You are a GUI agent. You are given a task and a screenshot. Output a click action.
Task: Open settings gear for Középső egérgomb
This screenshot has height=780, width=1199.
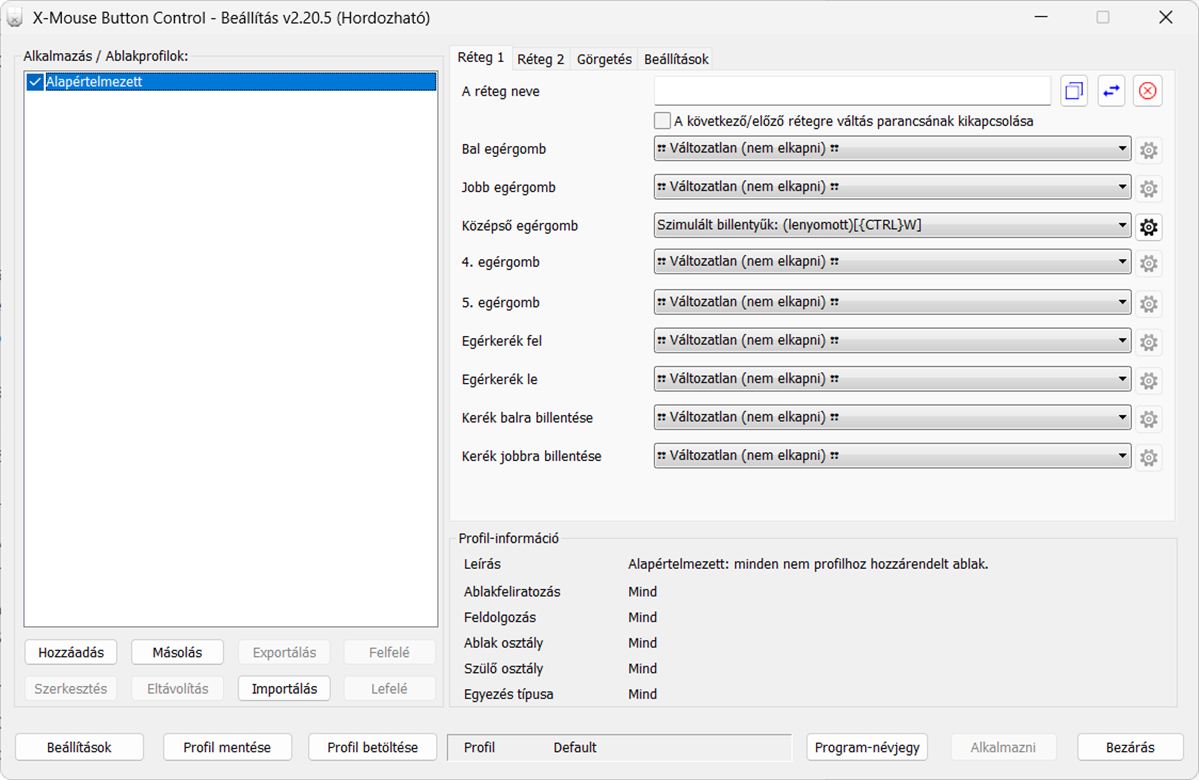click(x=1148, y=226)
